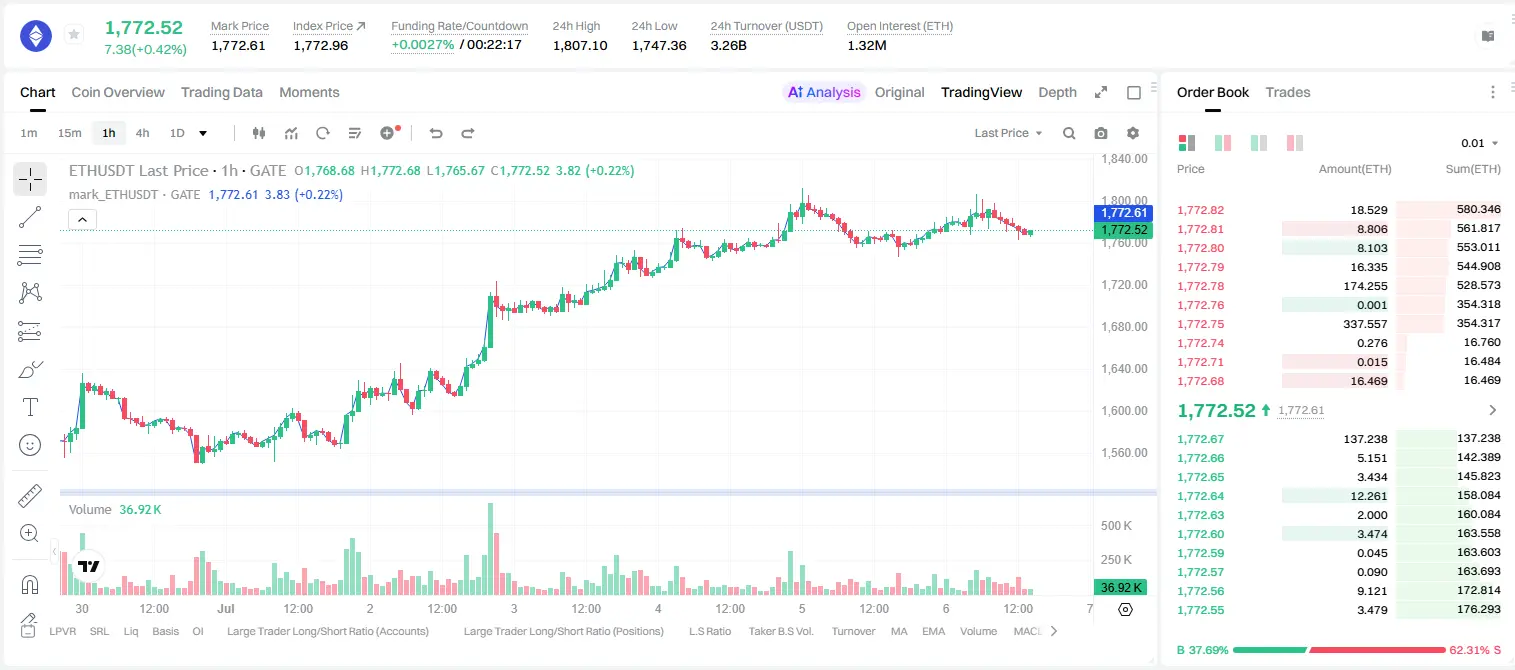Show only sell orders in order book
This screenshot has height=670, width=1515.
pos(1295,143)
